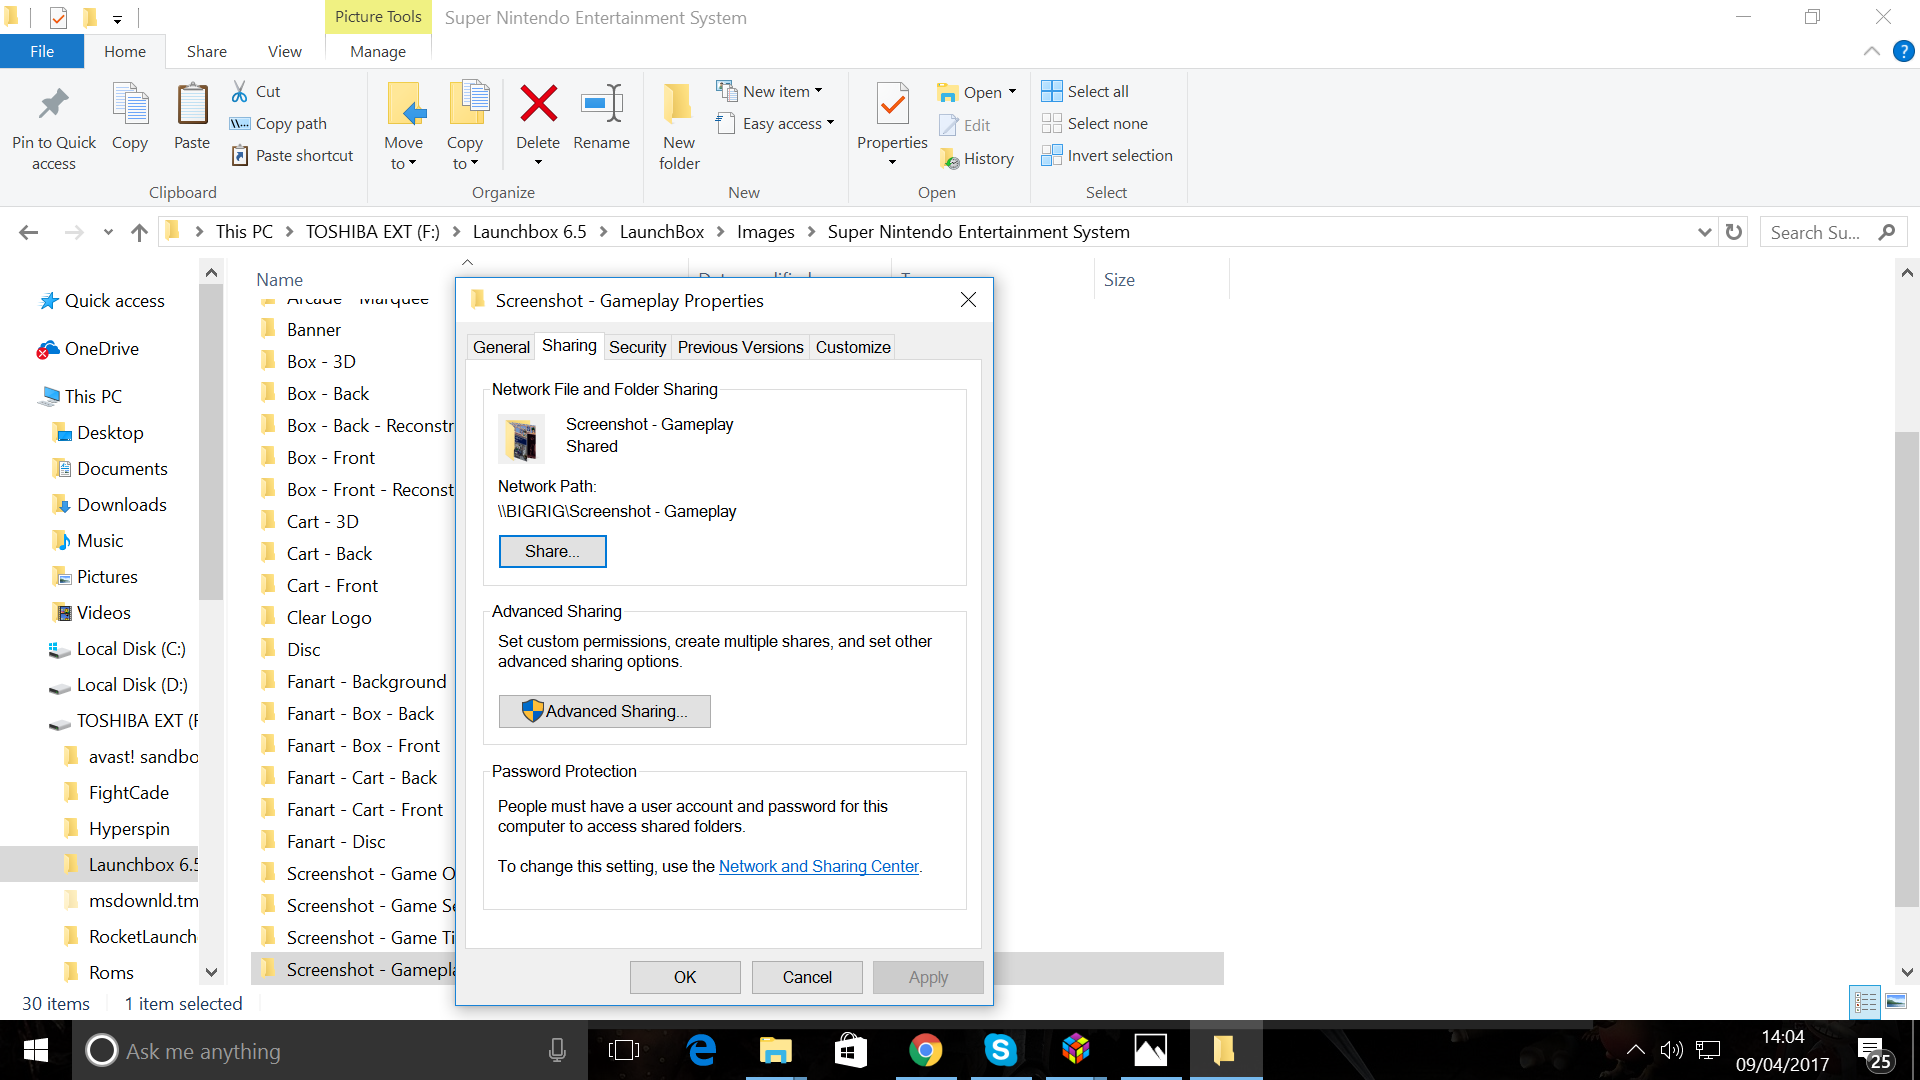Click the Copy ribbon icon
The image size is (1920, 1080).
[x=130, y=104]
